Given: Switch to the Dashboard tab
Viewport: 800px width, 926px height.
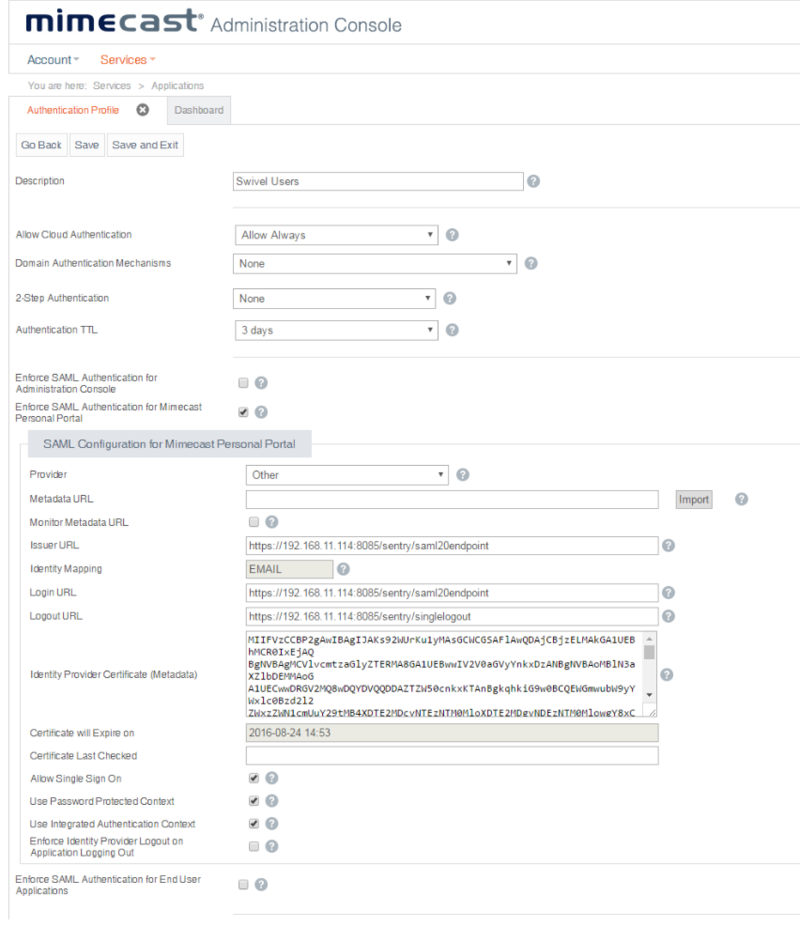Looking at the screenshot, I should (x=199, y=110).
